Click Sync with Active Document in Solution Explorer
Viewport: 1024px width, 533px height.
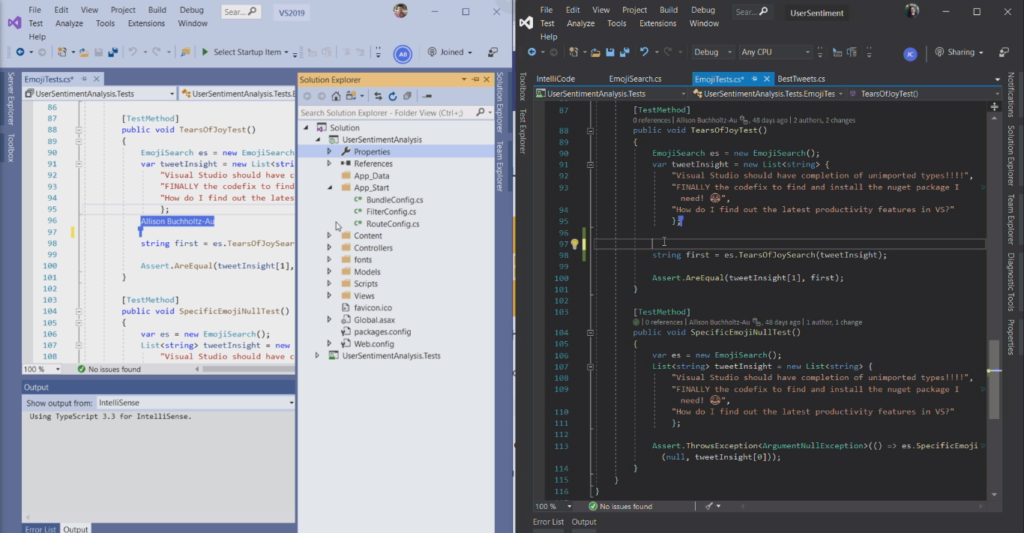pos(378,96)
